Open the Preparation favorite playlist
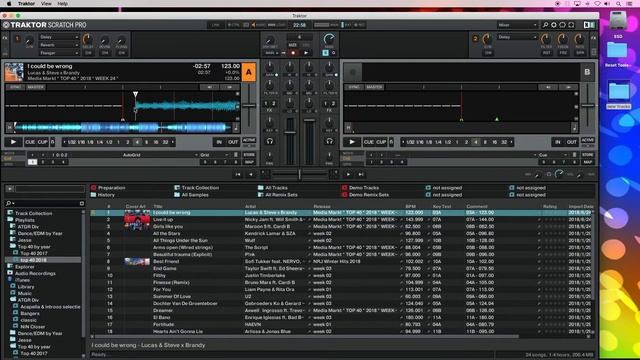 108,188
